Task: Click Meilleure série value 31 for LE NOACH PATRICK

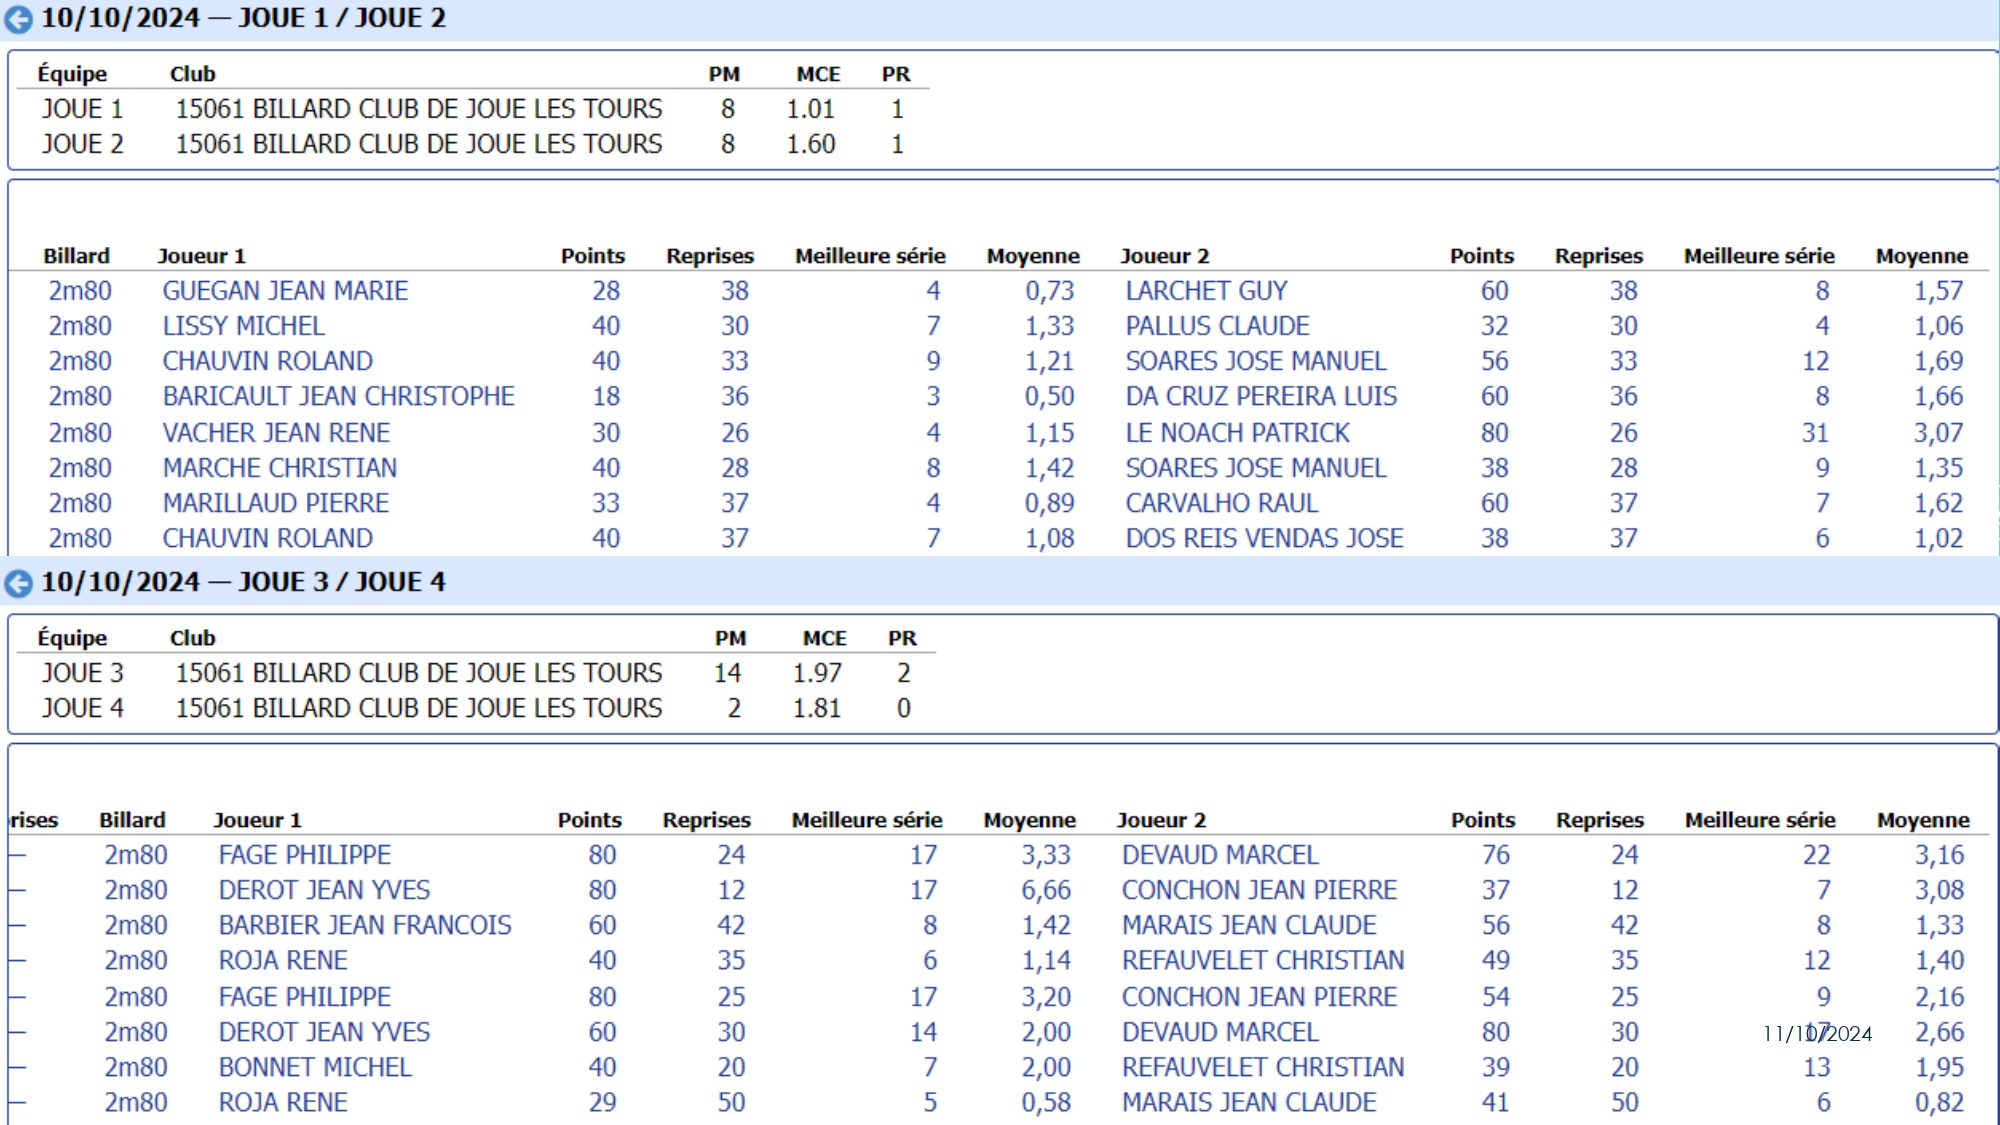Action: 1815,433
